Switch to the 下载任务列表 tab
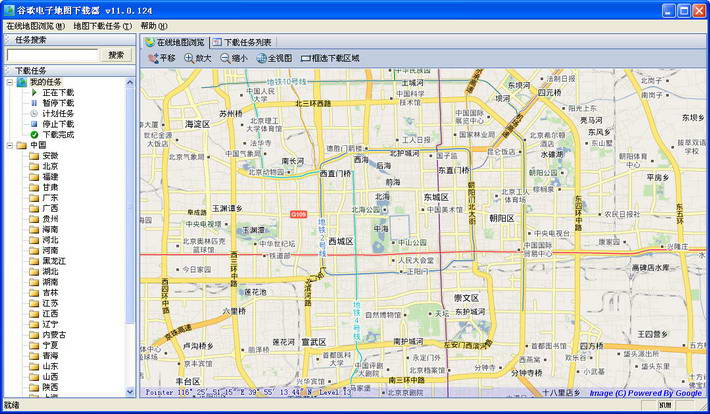 [242, 42]
